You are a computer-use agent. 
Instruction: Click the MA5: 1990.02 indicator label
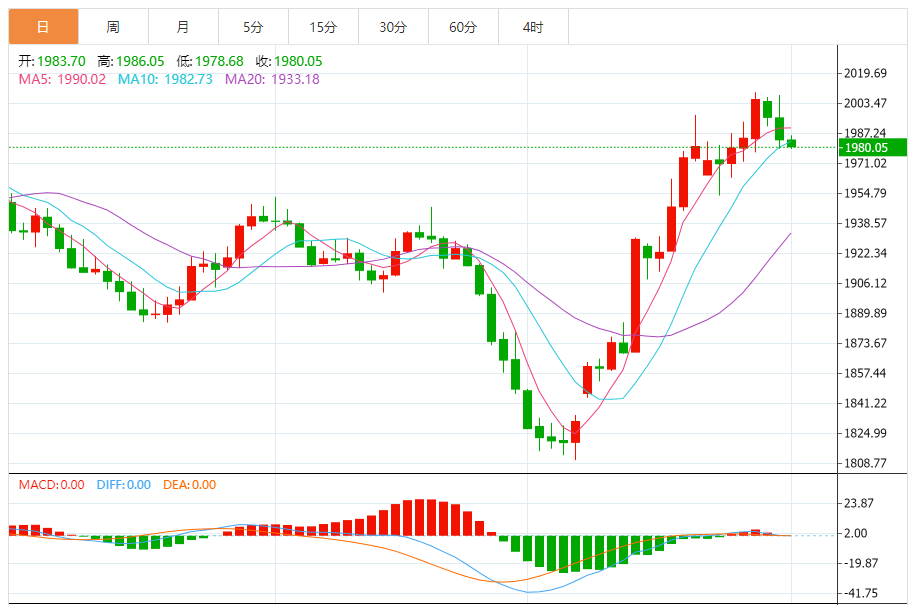click(62, 79)
